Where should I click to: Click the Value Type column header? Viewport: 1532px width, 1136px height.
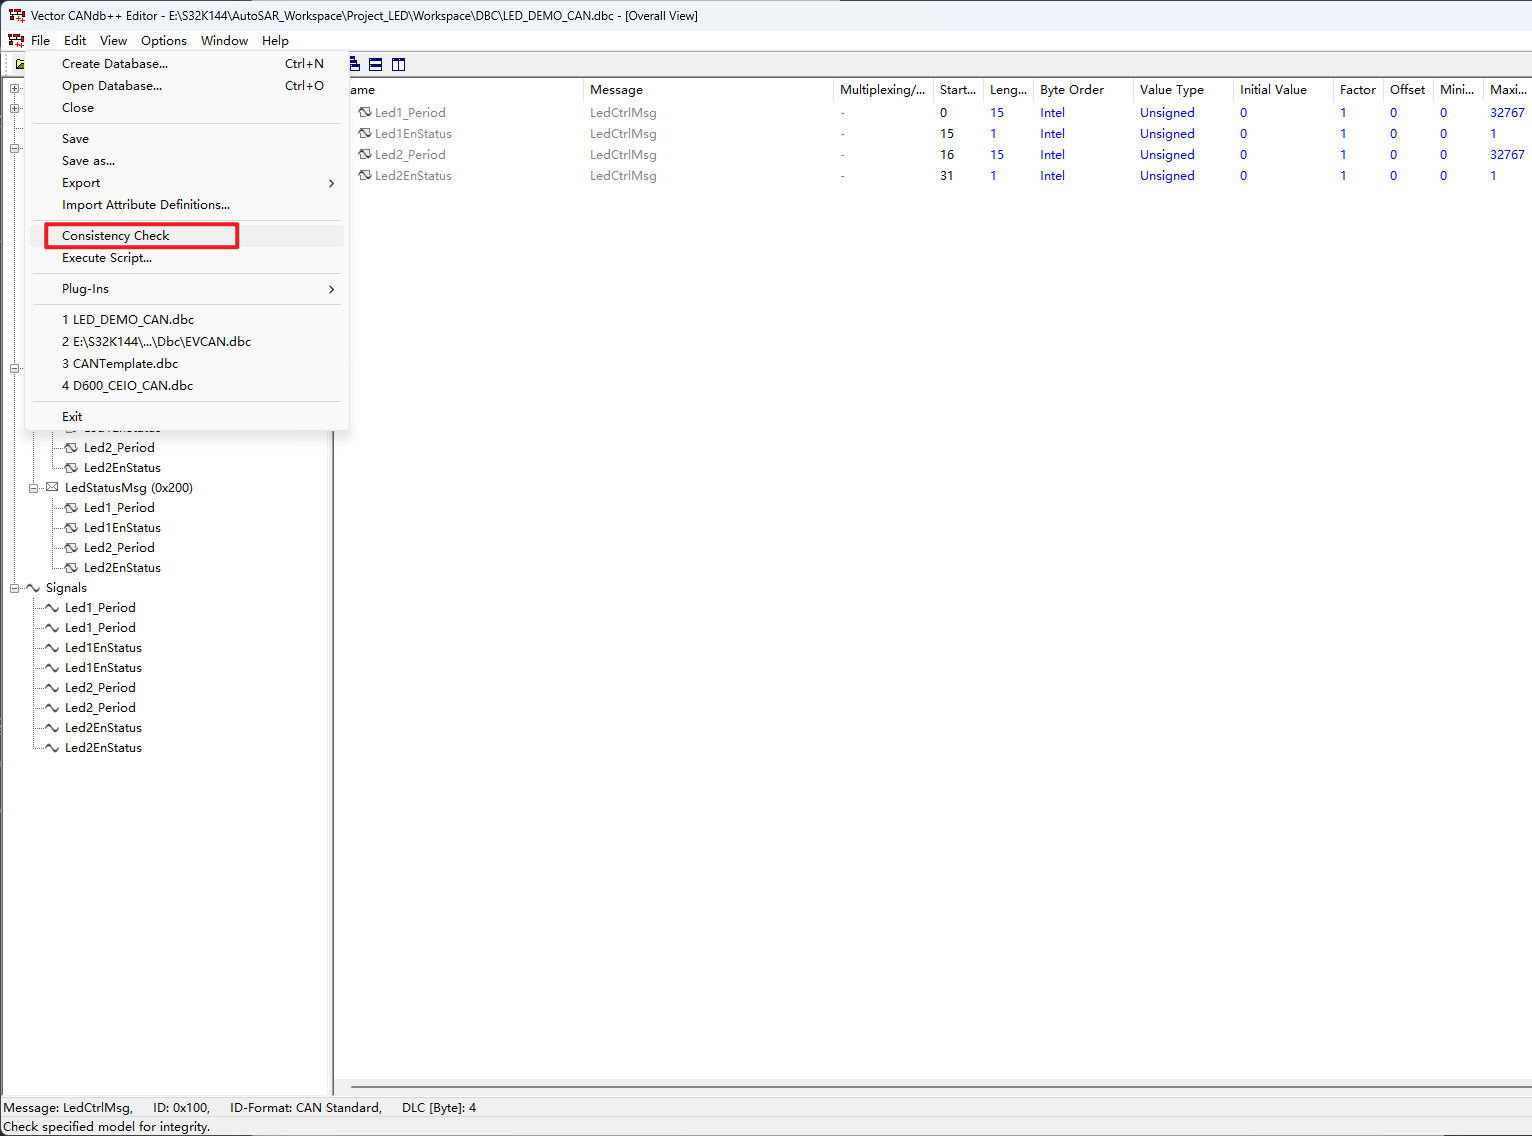tap(1171, 90)
